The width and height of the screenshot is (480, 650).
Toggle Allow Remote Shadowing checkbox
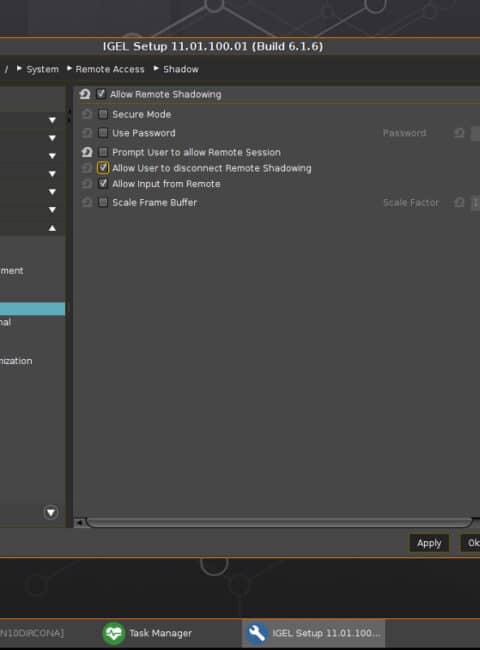click(101, 94)
